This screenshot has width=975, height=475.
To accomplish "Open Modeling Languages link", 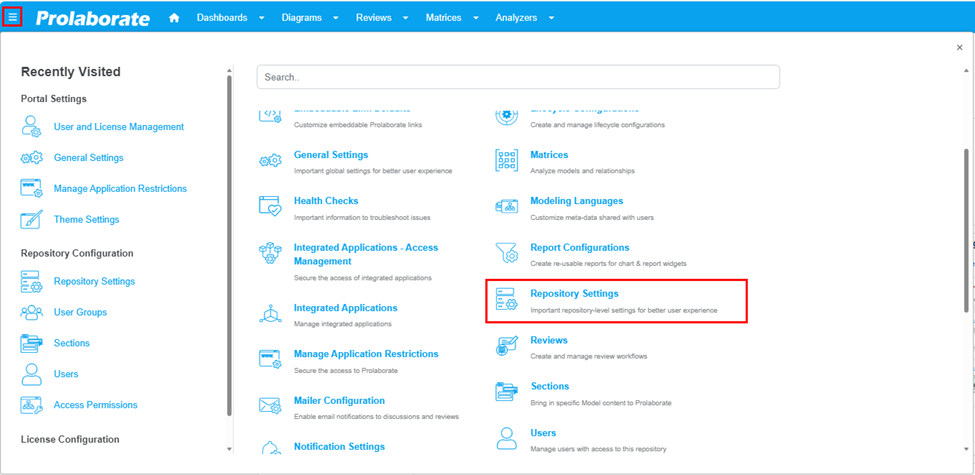I will pos(576,201).
